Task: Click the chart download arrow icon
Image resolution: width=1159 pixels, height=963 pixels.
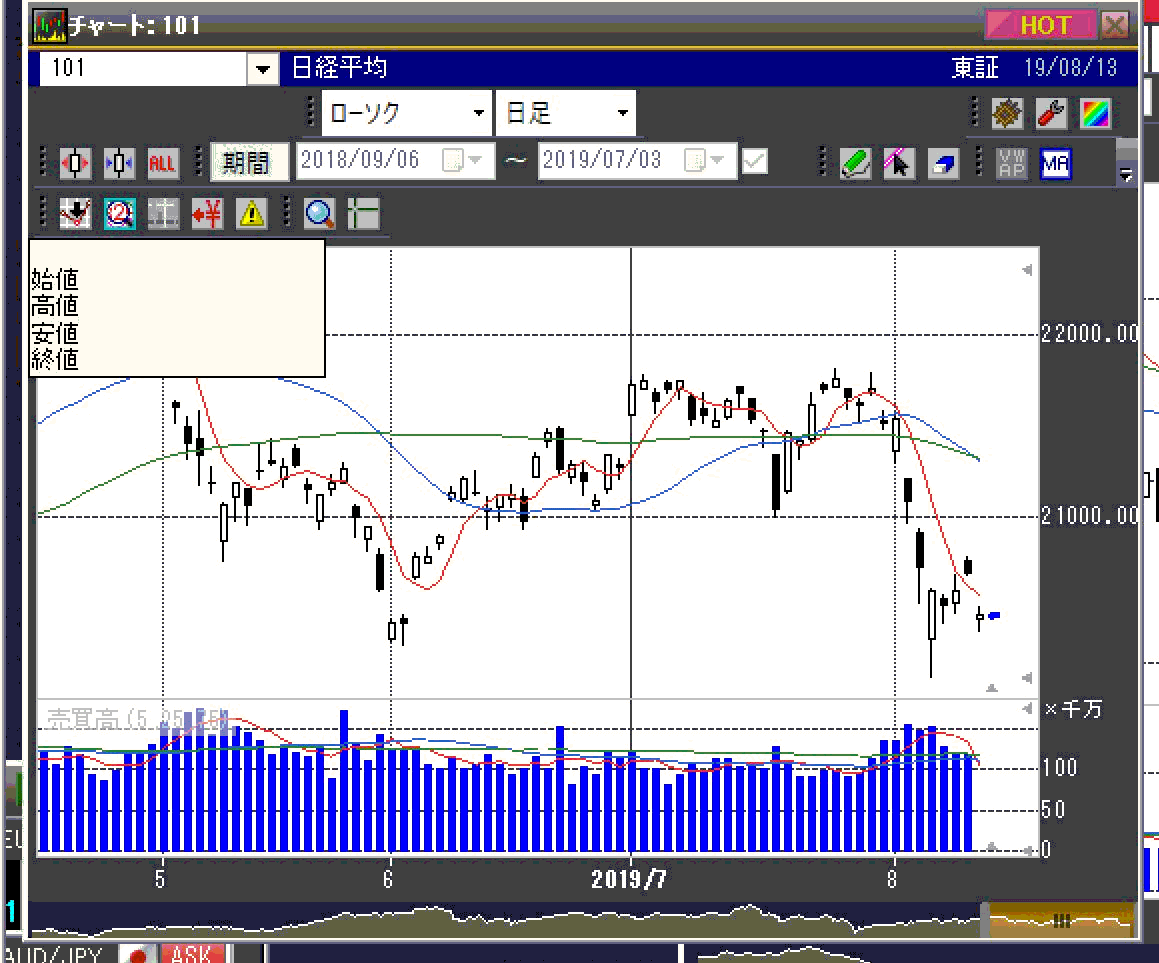Action: point(75,214)
